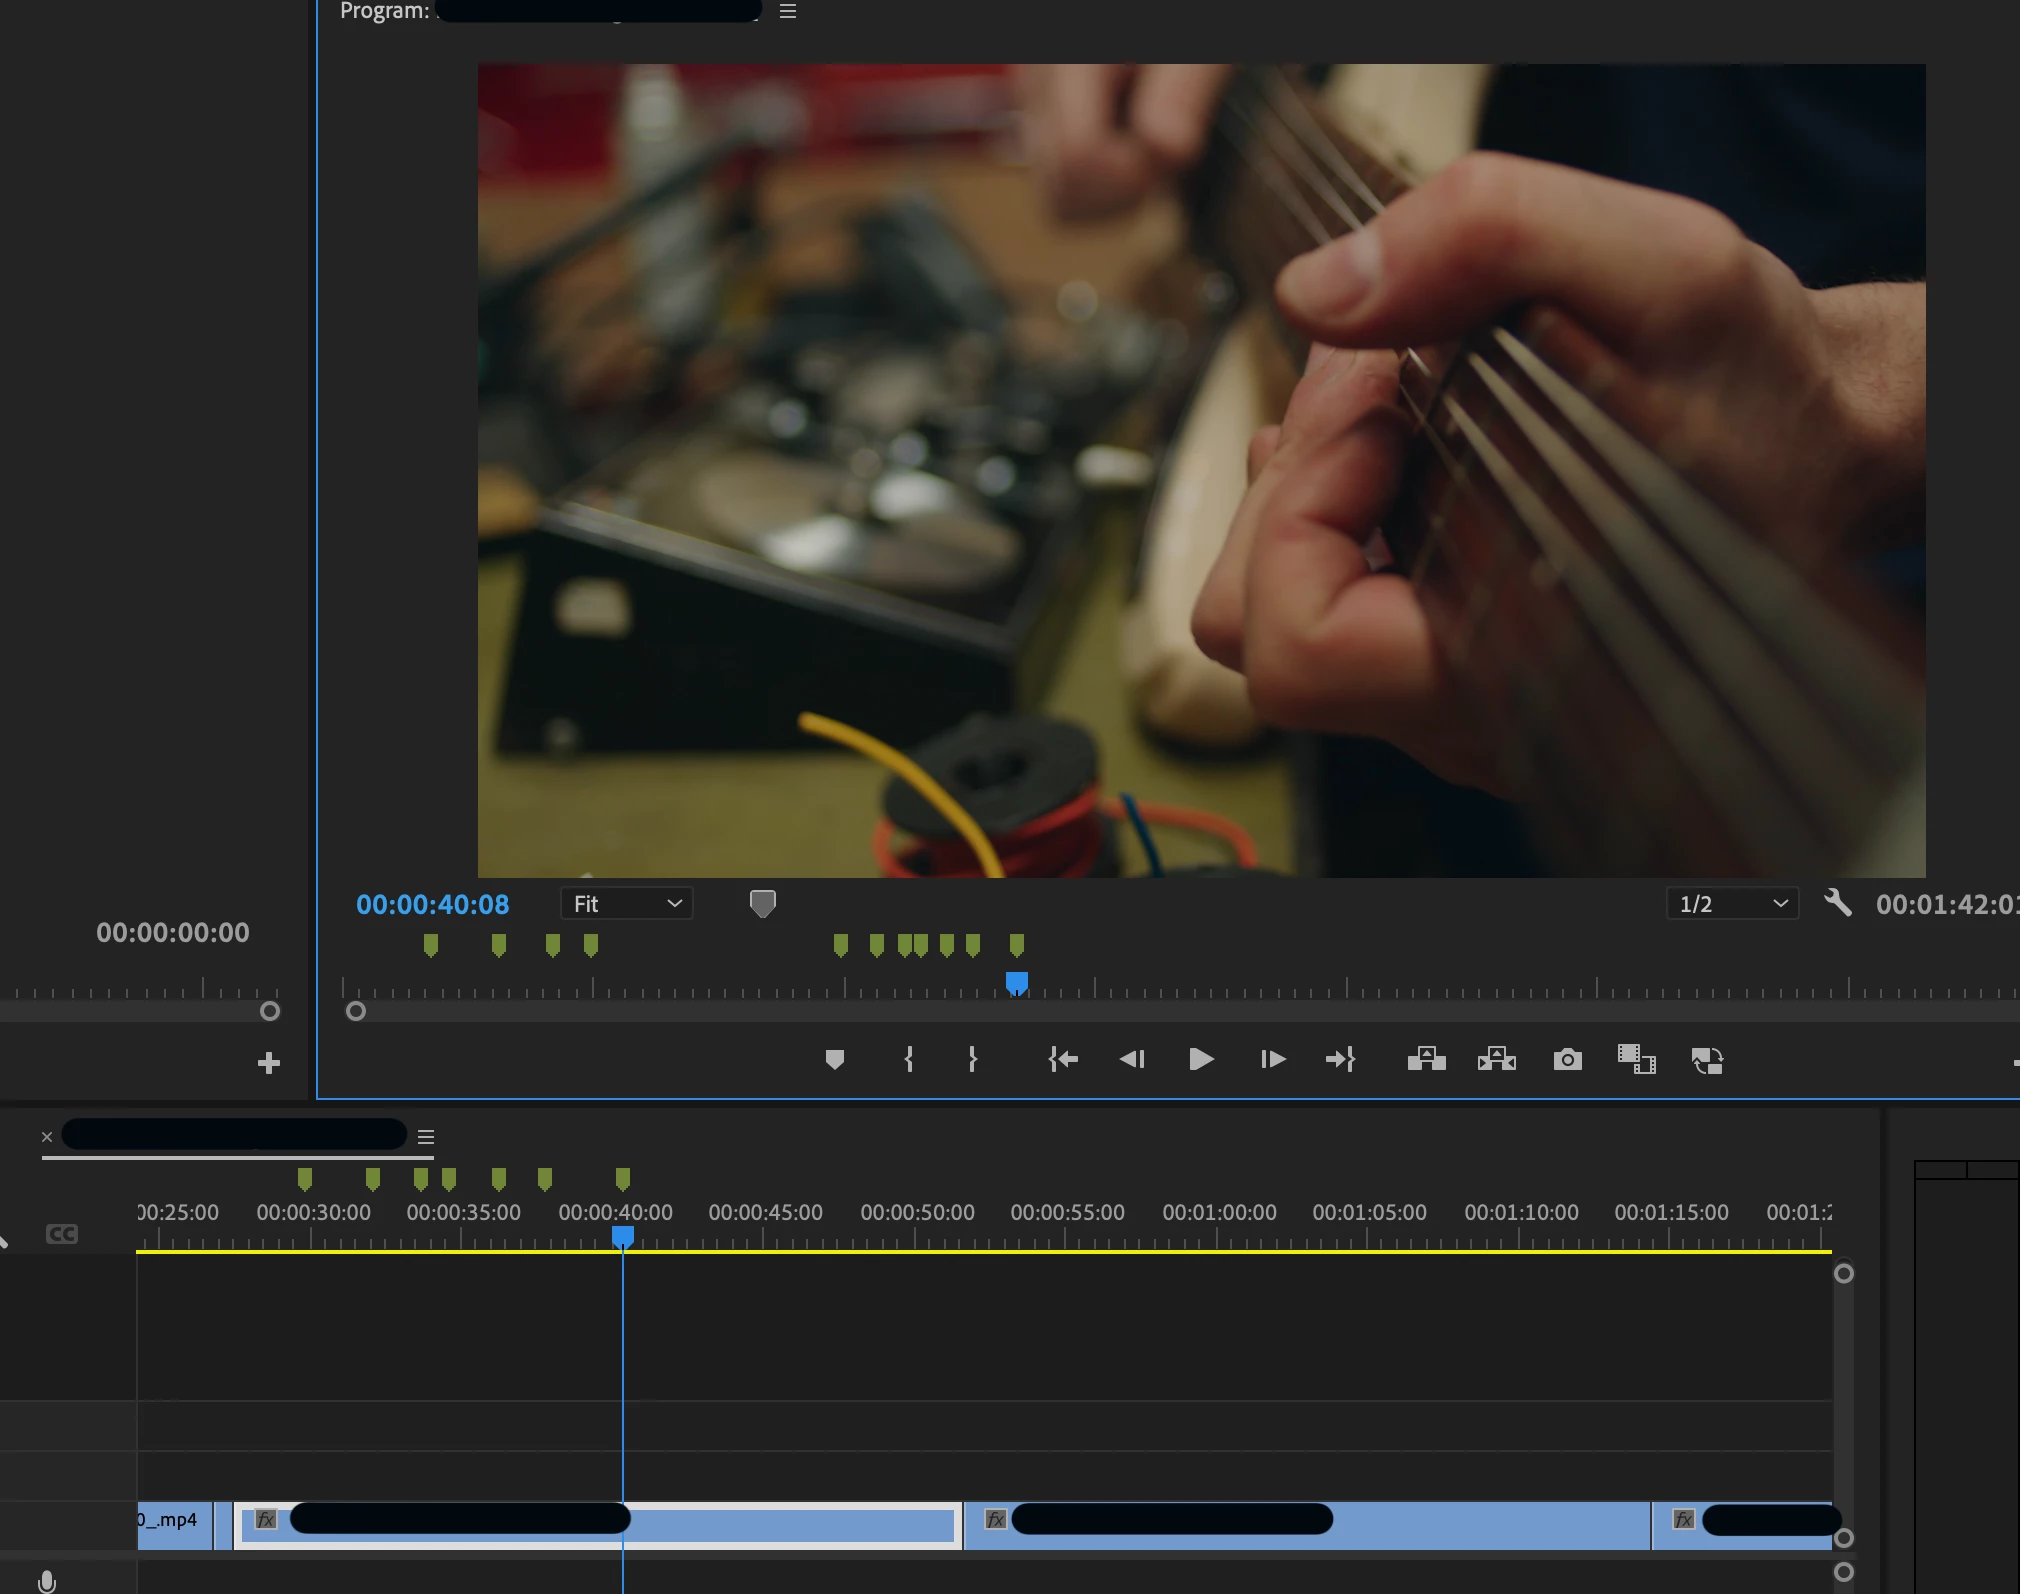Click the timeline marker near 00:00:40:00
2020x1594 pixels.
[x=623, y=1179]
